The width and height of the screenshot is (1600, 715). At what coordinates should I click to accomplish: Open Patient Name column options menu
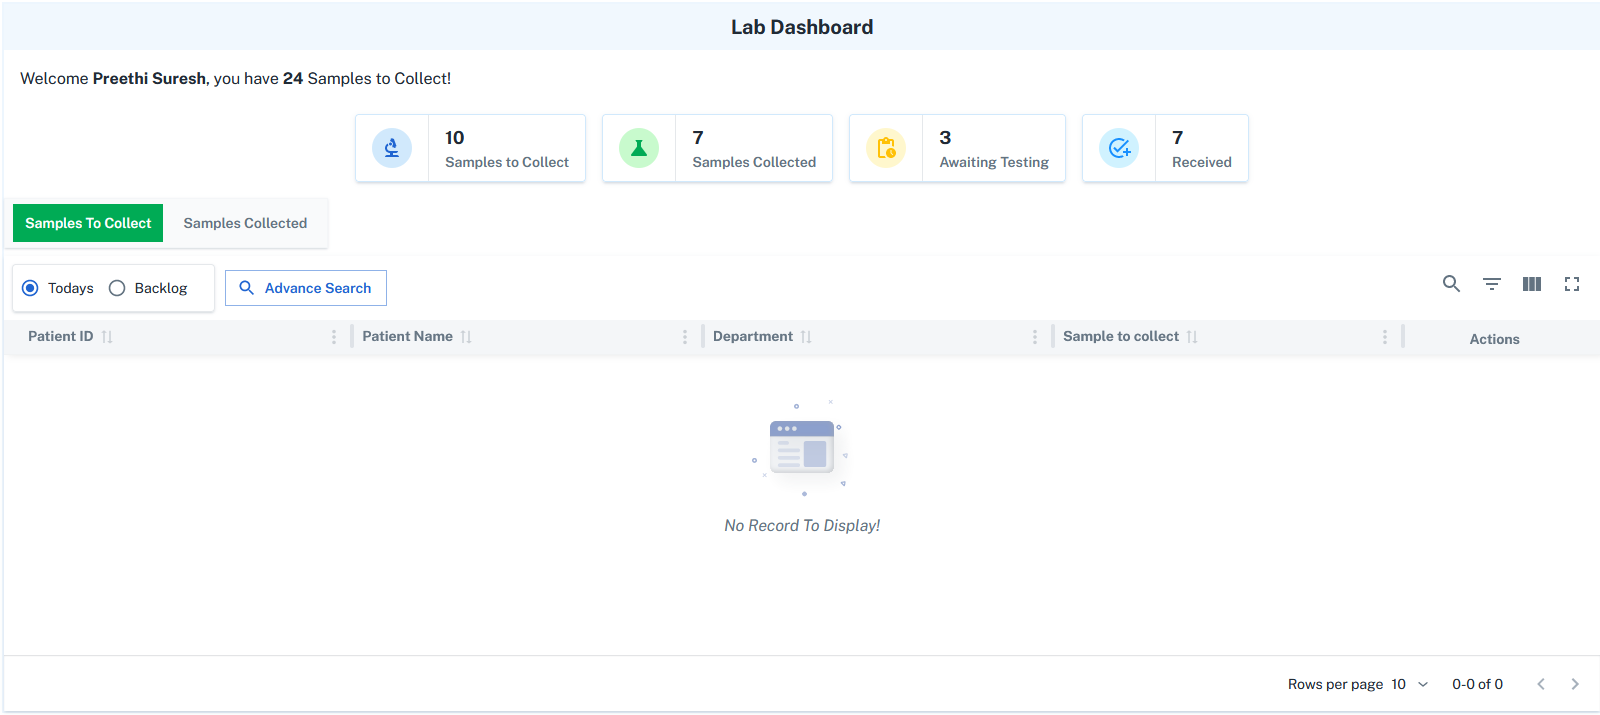click(x=685, y=337)
